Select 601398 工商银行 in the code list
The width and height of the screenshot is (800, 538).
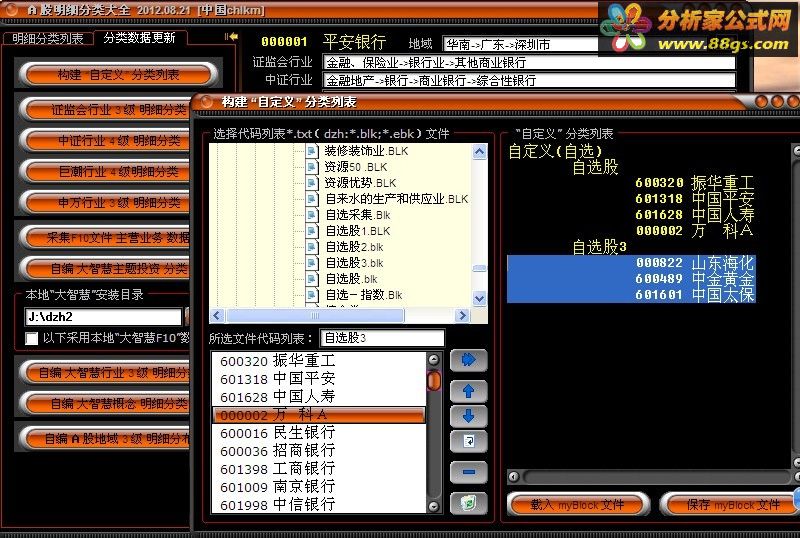318,469
